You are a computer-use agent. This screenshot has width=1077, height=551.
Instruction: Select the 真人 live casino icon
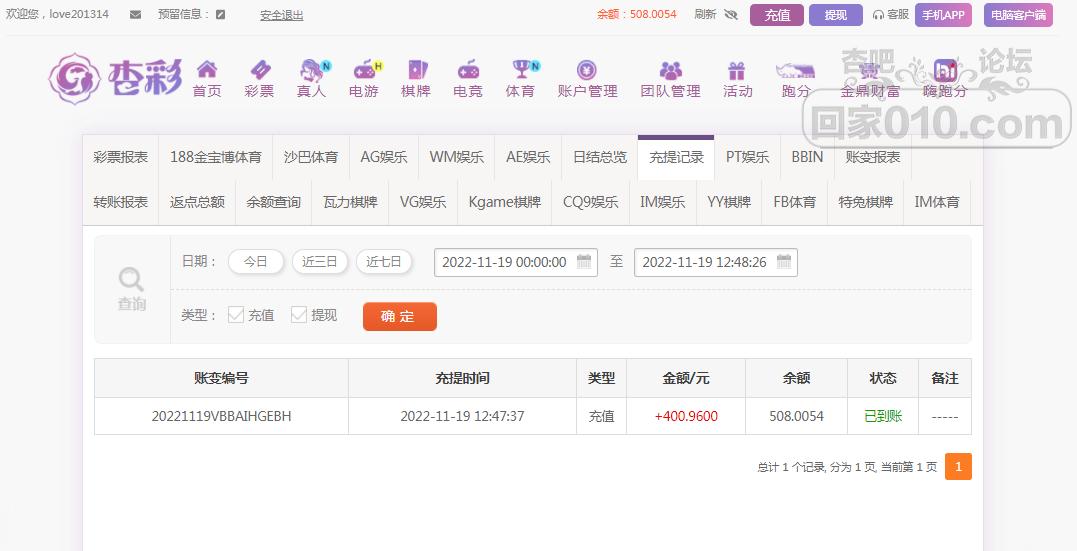pyautogui.click(x=313, y=70)
